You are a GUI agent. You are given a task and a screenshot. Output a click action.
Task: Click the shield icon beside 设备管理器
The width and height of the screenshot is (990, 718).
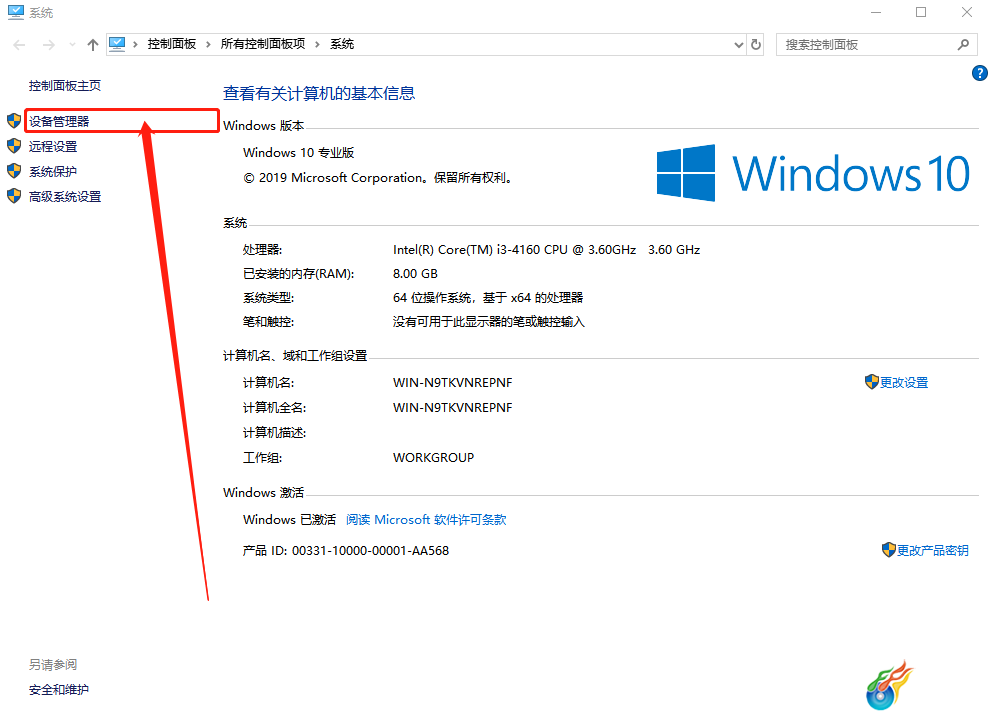coord(14,121)
